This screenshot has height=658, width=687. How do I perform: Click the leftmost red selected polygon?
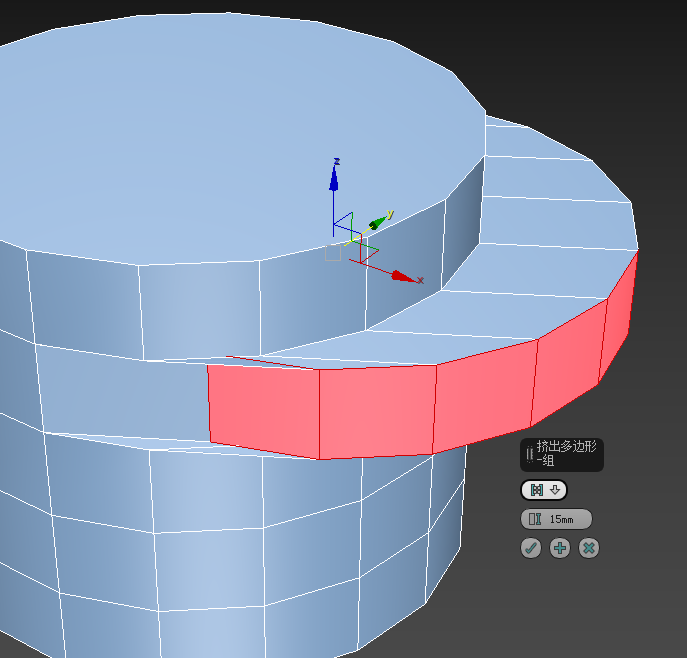[x=263, y=407]
